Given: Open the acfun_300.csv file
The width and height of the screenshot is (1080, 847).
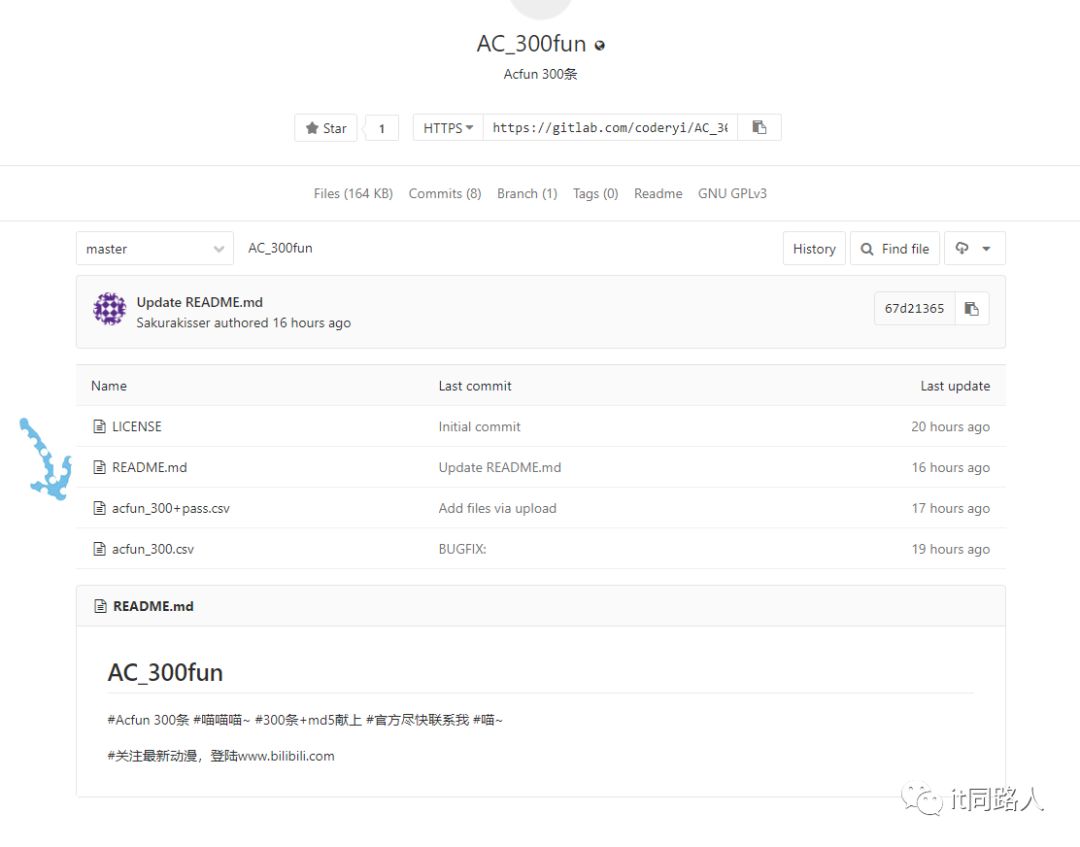Looking at the screenshot, I should [x=153, y=549].
